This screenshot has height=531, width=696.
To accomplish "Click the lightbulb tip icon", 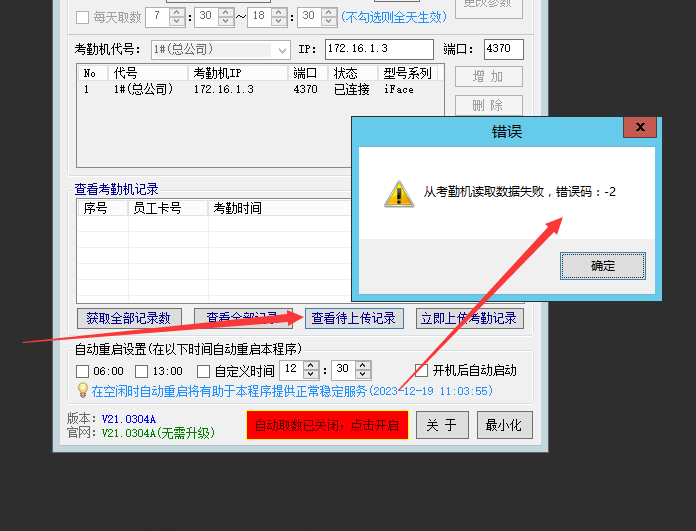I will 83,390.
